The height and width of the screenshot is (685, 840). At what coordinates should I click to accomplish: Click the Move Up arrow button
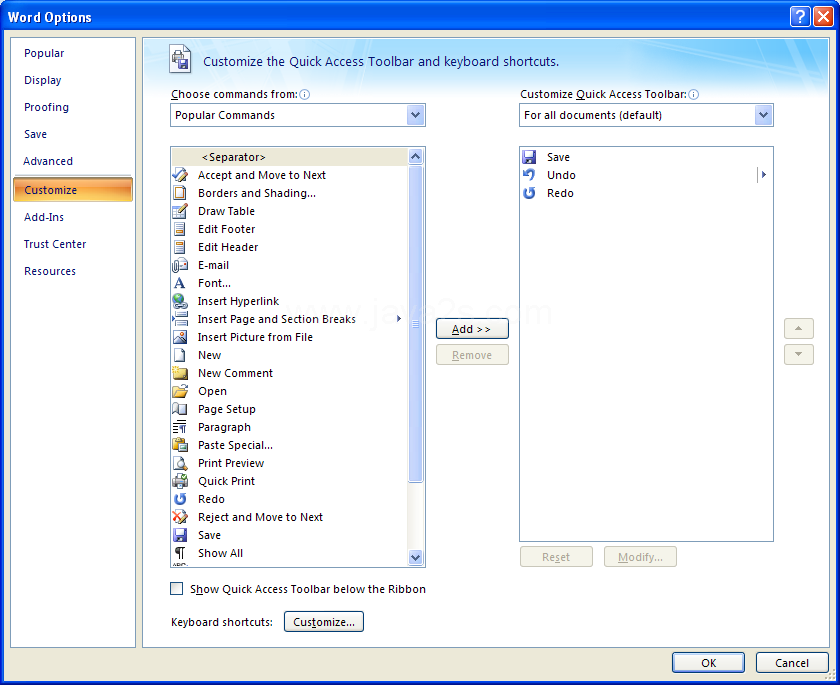(799, 328)
